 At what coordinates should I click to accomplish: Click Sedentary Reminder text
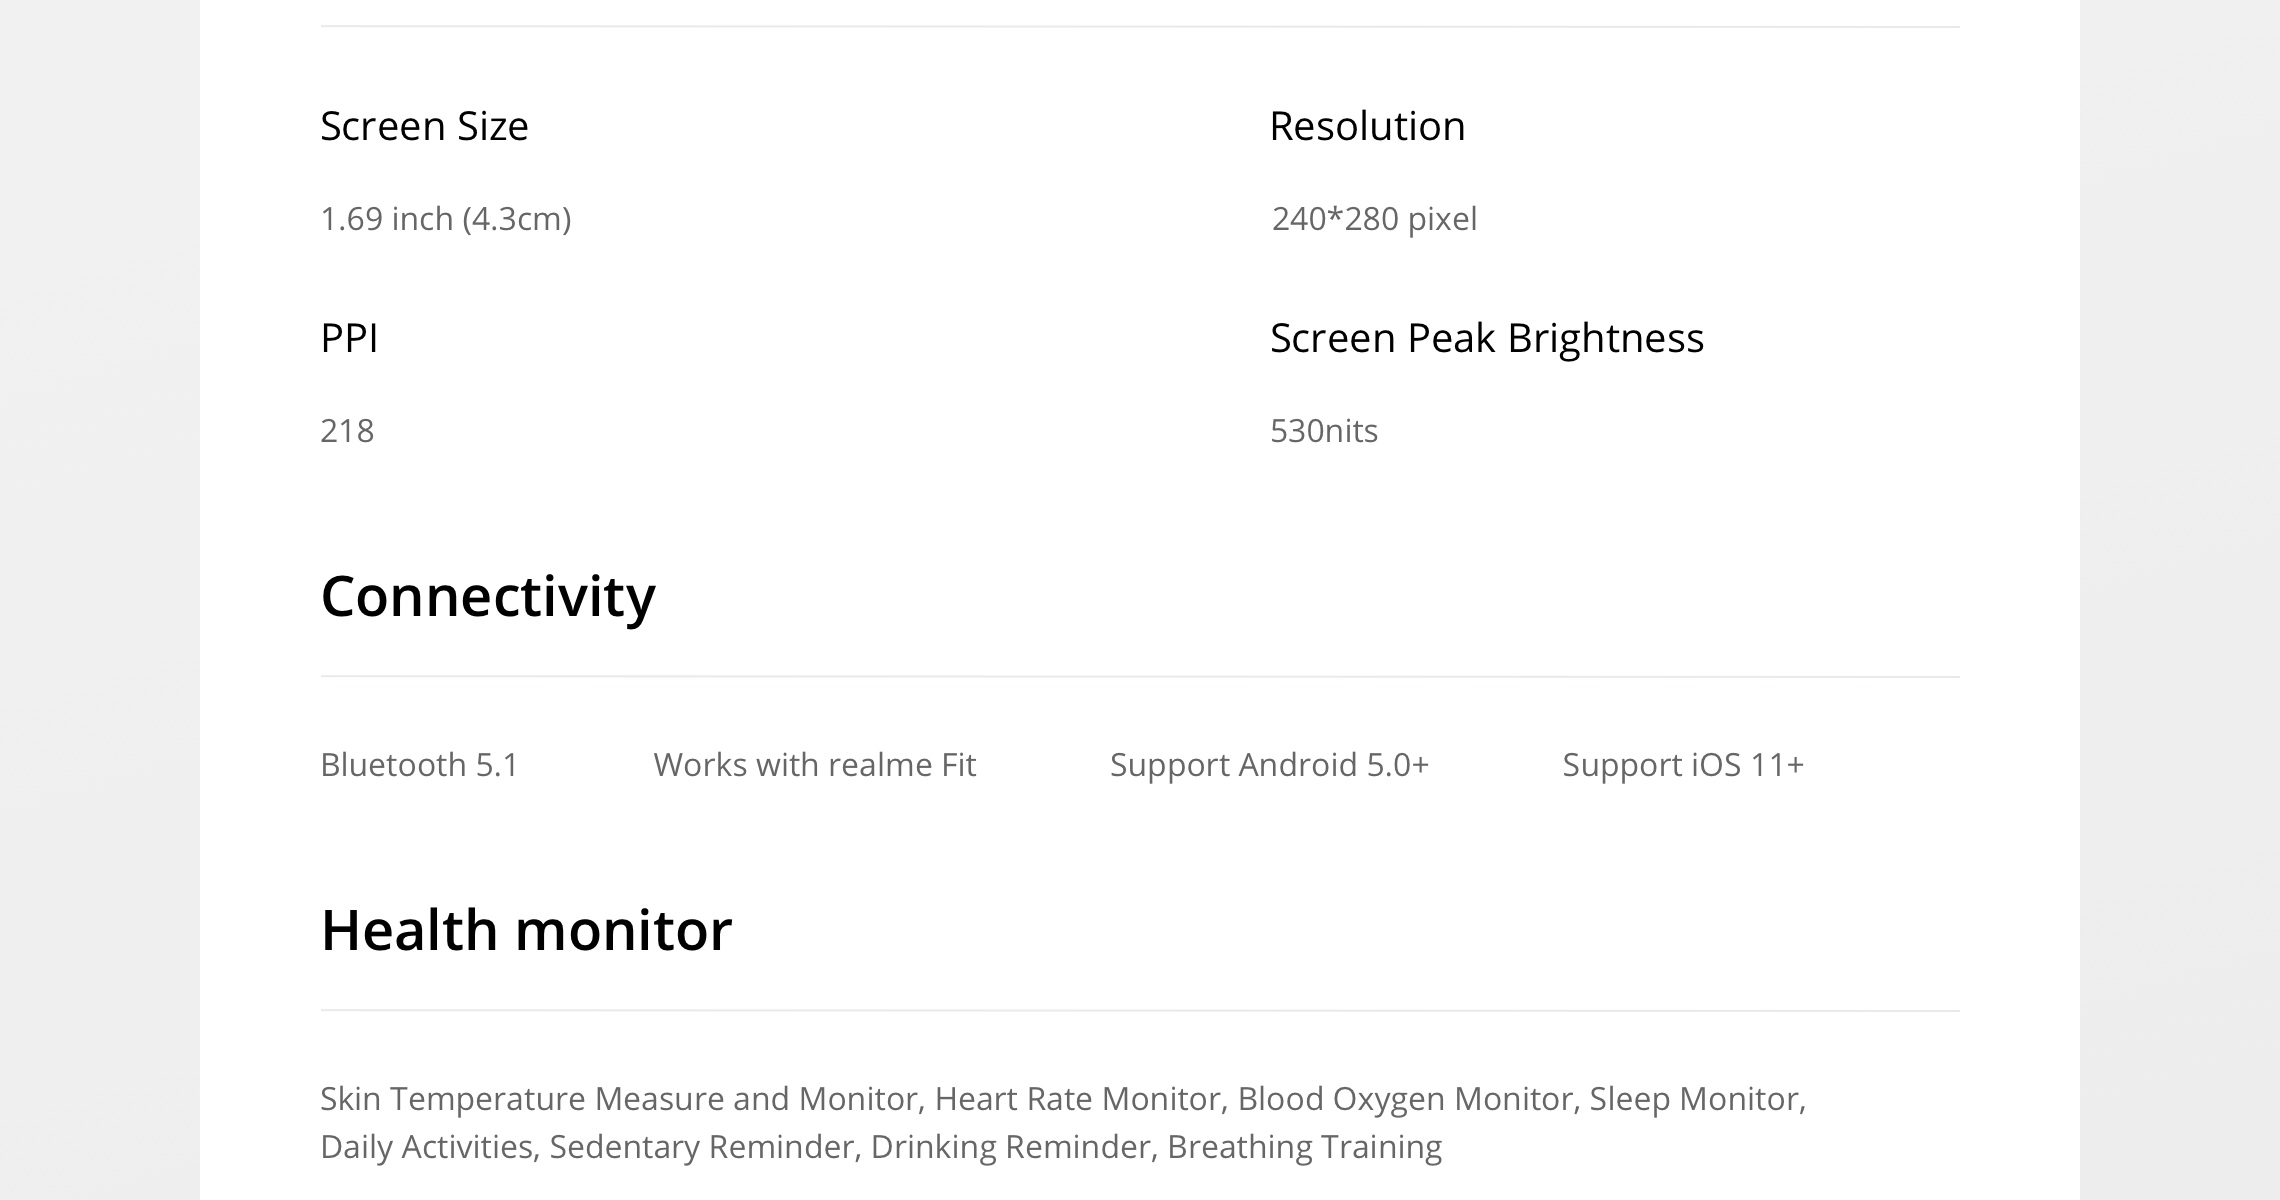(x=701, y=1147)
